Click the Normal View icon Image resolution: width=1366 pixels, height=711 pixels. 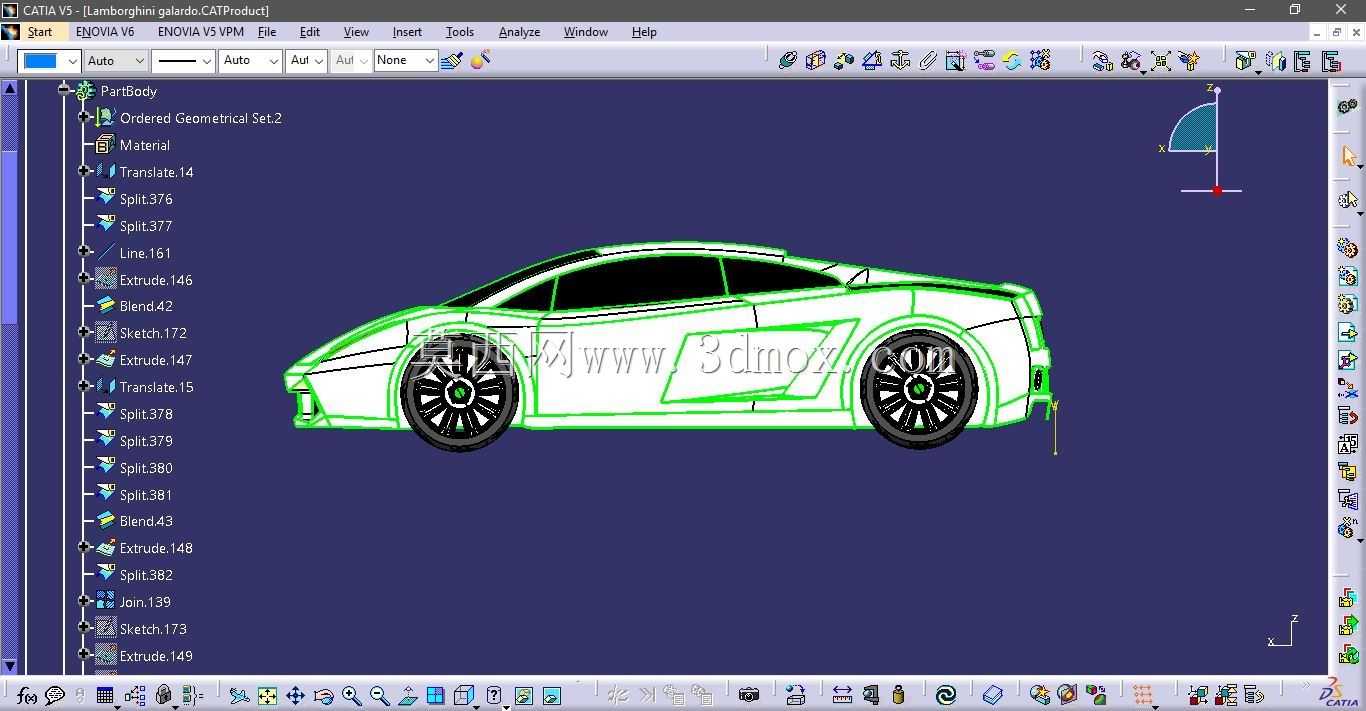click(408, 695)
